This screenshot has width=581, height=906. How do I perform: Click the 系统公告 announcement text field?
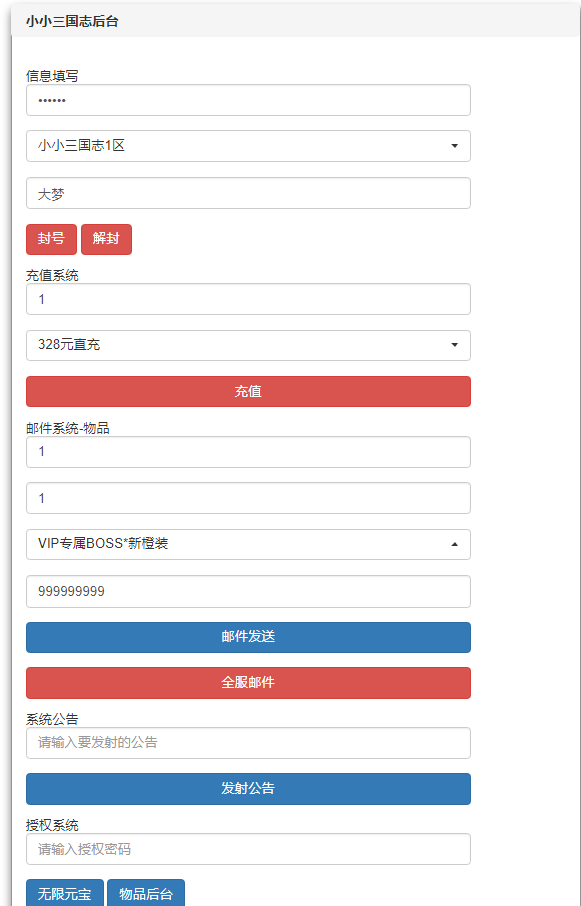(x=247, y=743)
